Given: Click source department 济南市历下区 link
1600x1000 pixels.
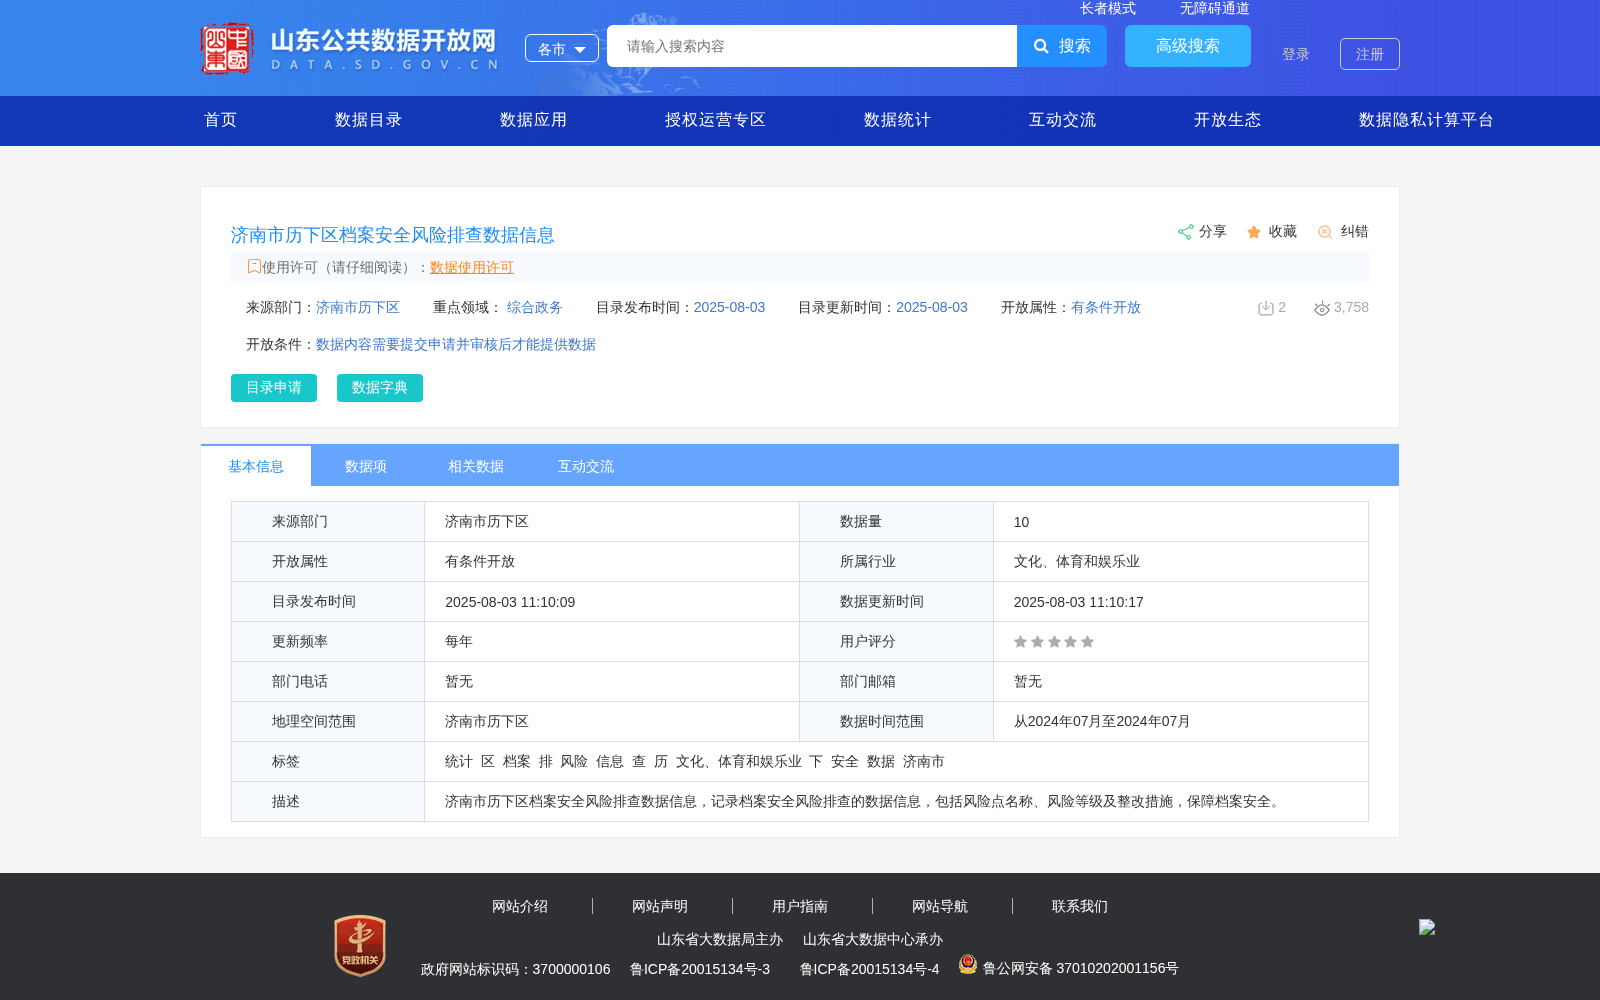Looking at the screenshot, I should [x=358, y=307].
